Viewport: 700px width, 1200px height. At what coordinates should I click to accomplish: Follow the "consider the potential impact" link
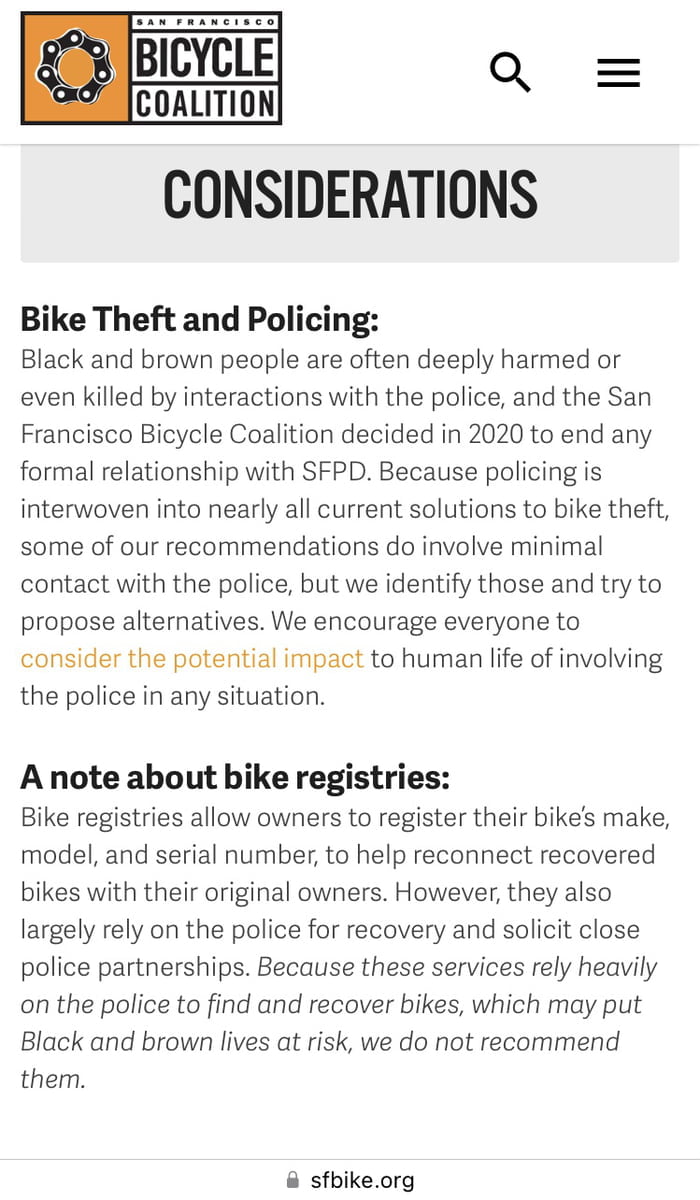click(192, 659)
